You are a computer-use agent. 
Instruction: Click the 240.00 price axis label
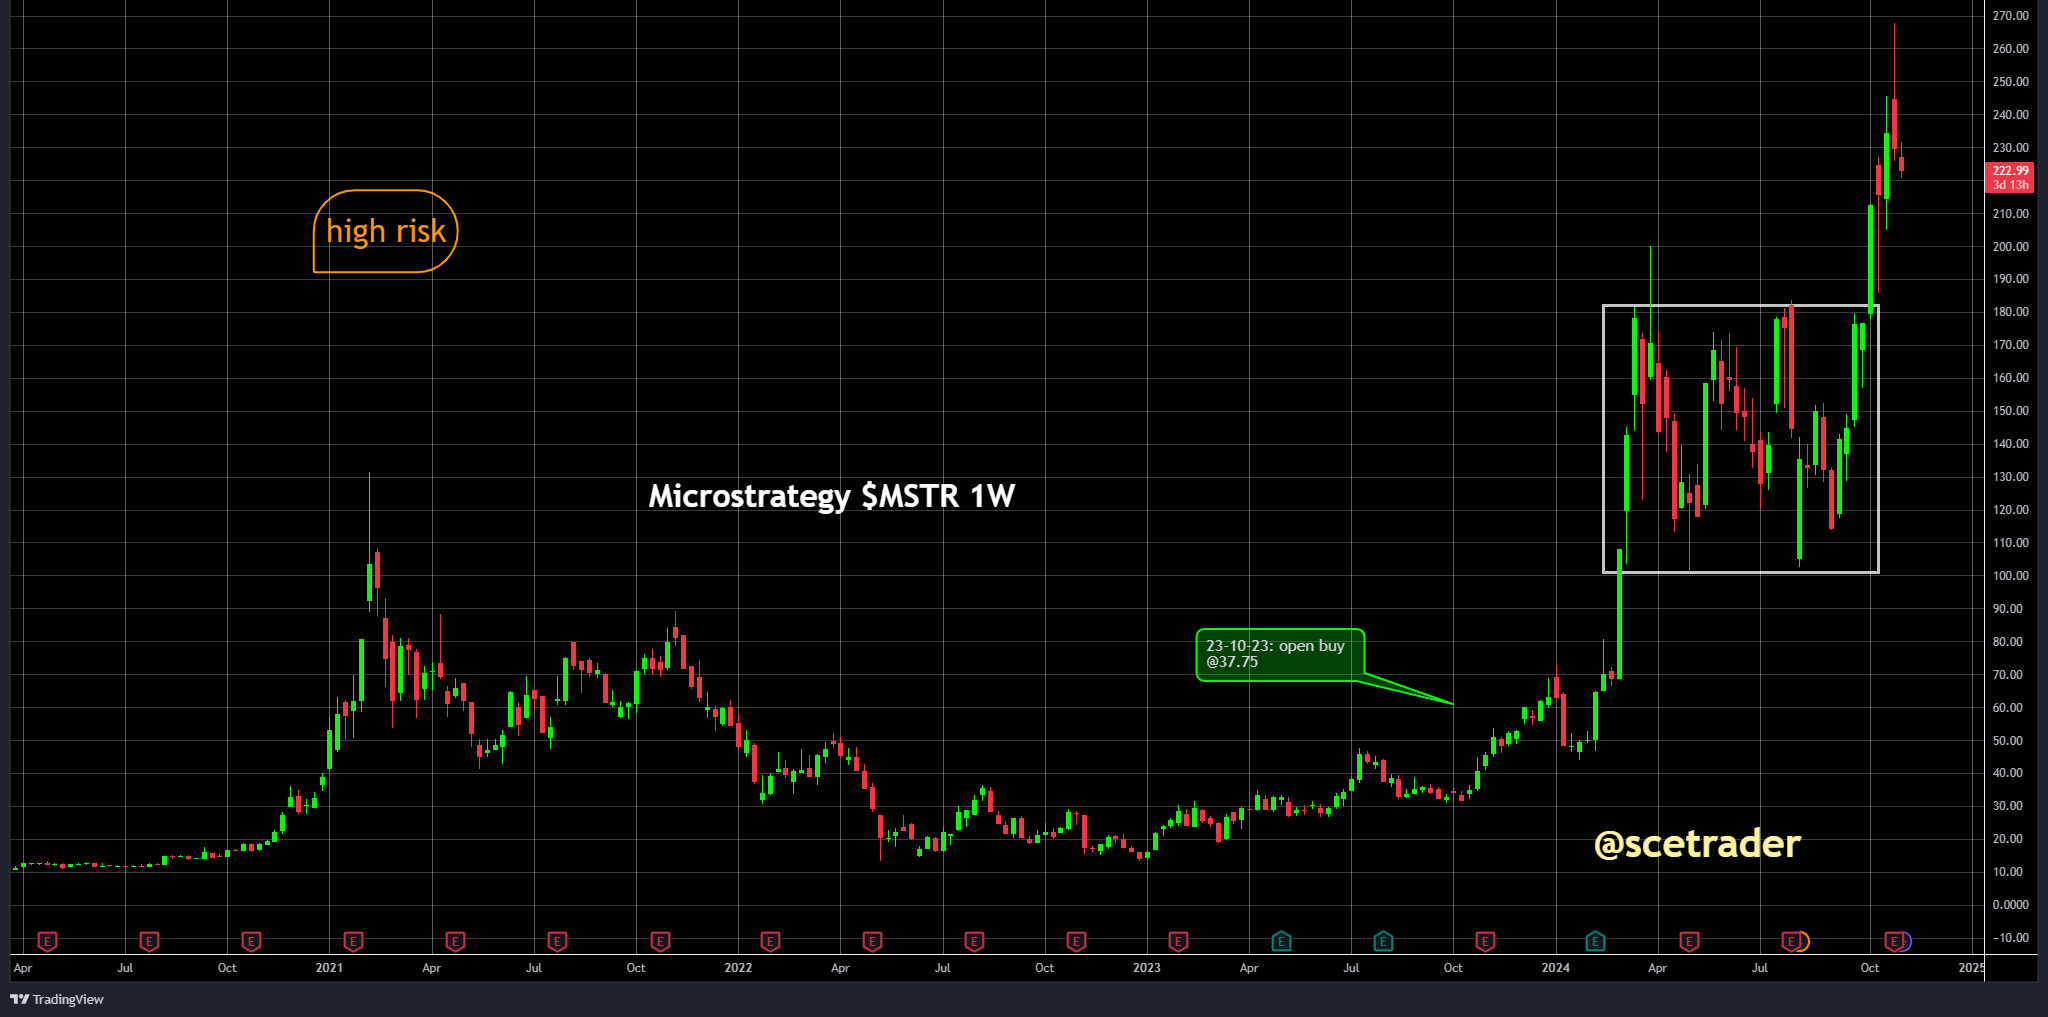pyautogui.click(x=2011, y=115)
